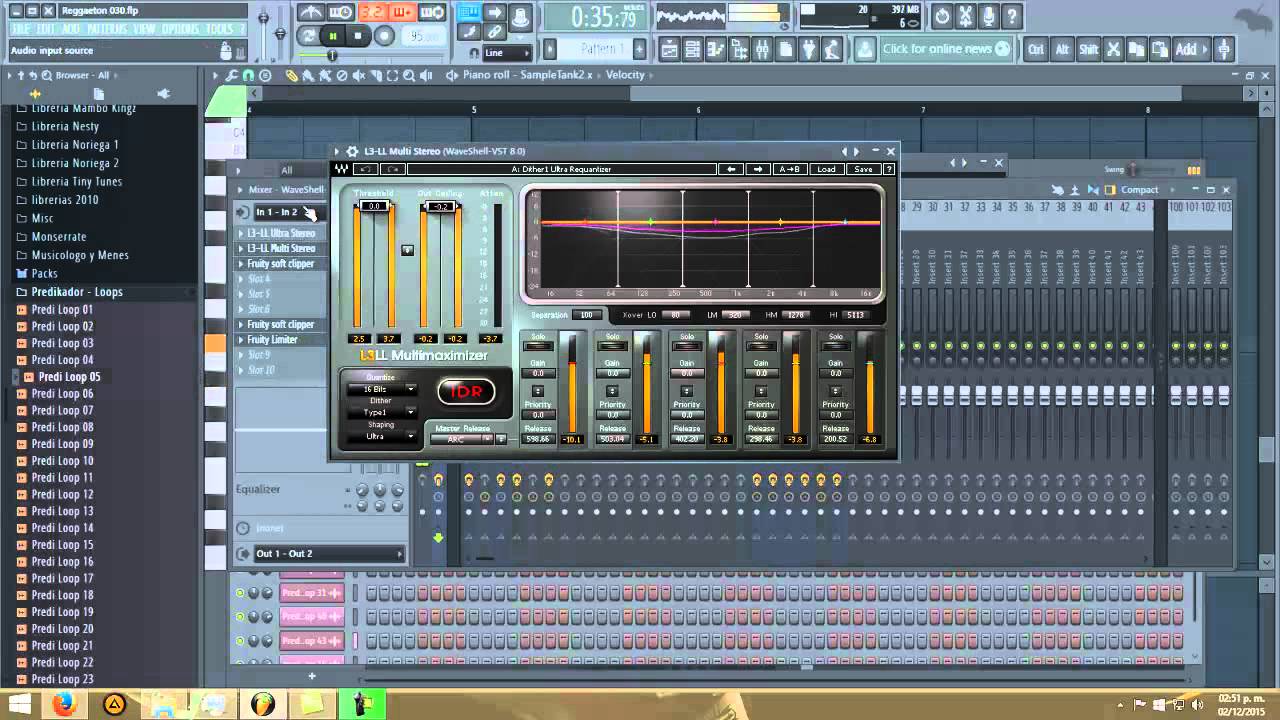This screenshot has width=1280, height=720.
Task: Click Waves plugin Load preset button
Action: point(826,169)
